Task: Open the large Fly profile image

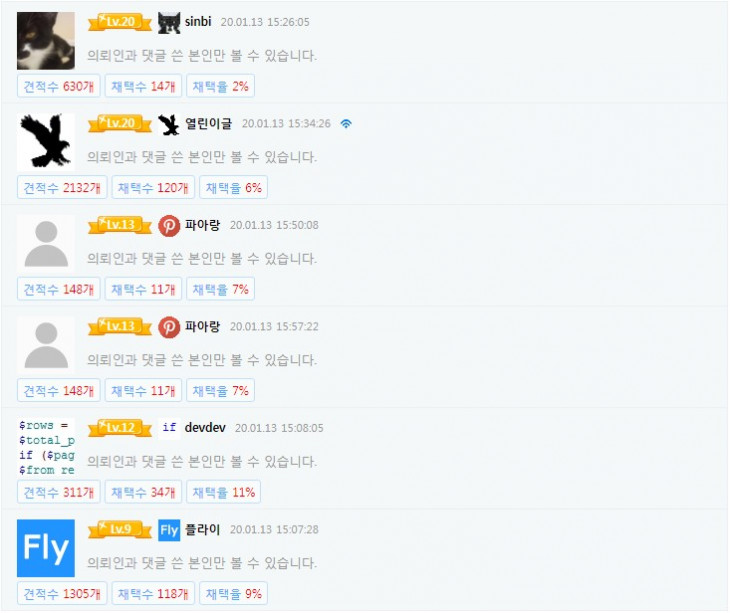Action: [46, 548]
